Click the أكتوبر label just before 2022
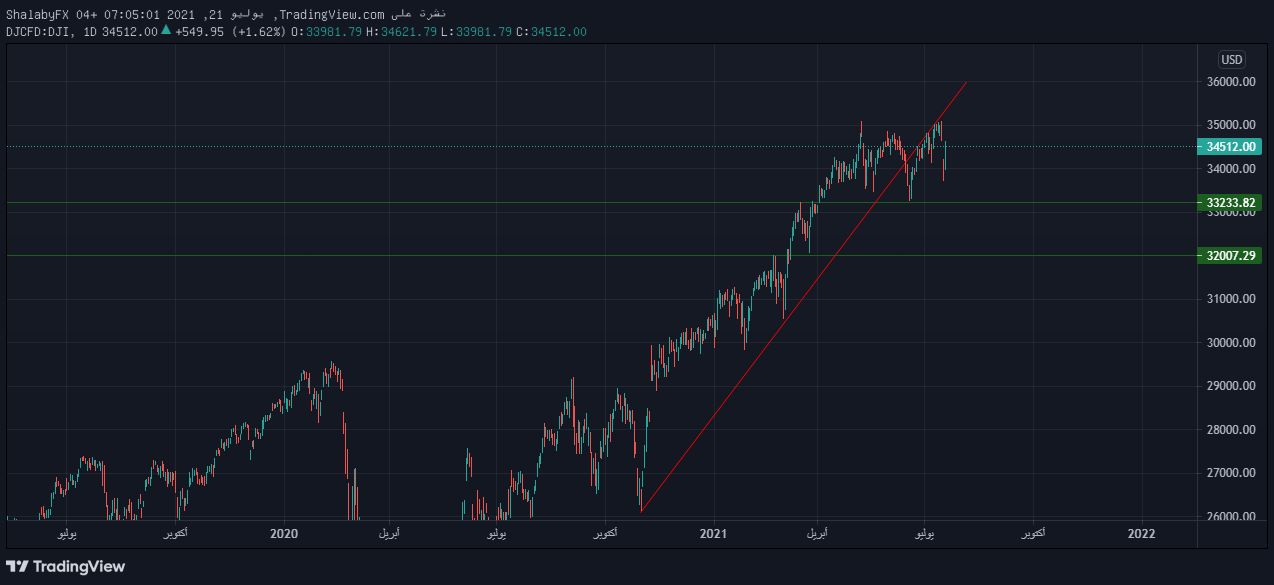This screenshot has height=585, width=1274. point(1033,535)
